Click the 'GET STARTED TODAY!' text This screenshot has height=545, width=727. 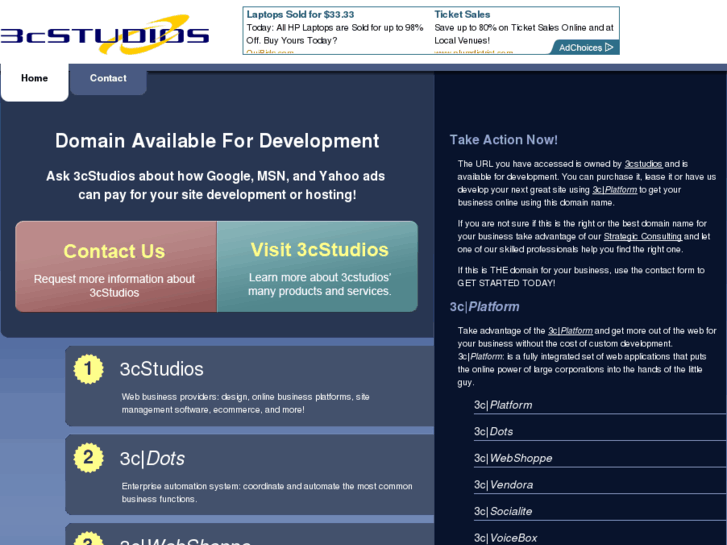pos(506,283)
